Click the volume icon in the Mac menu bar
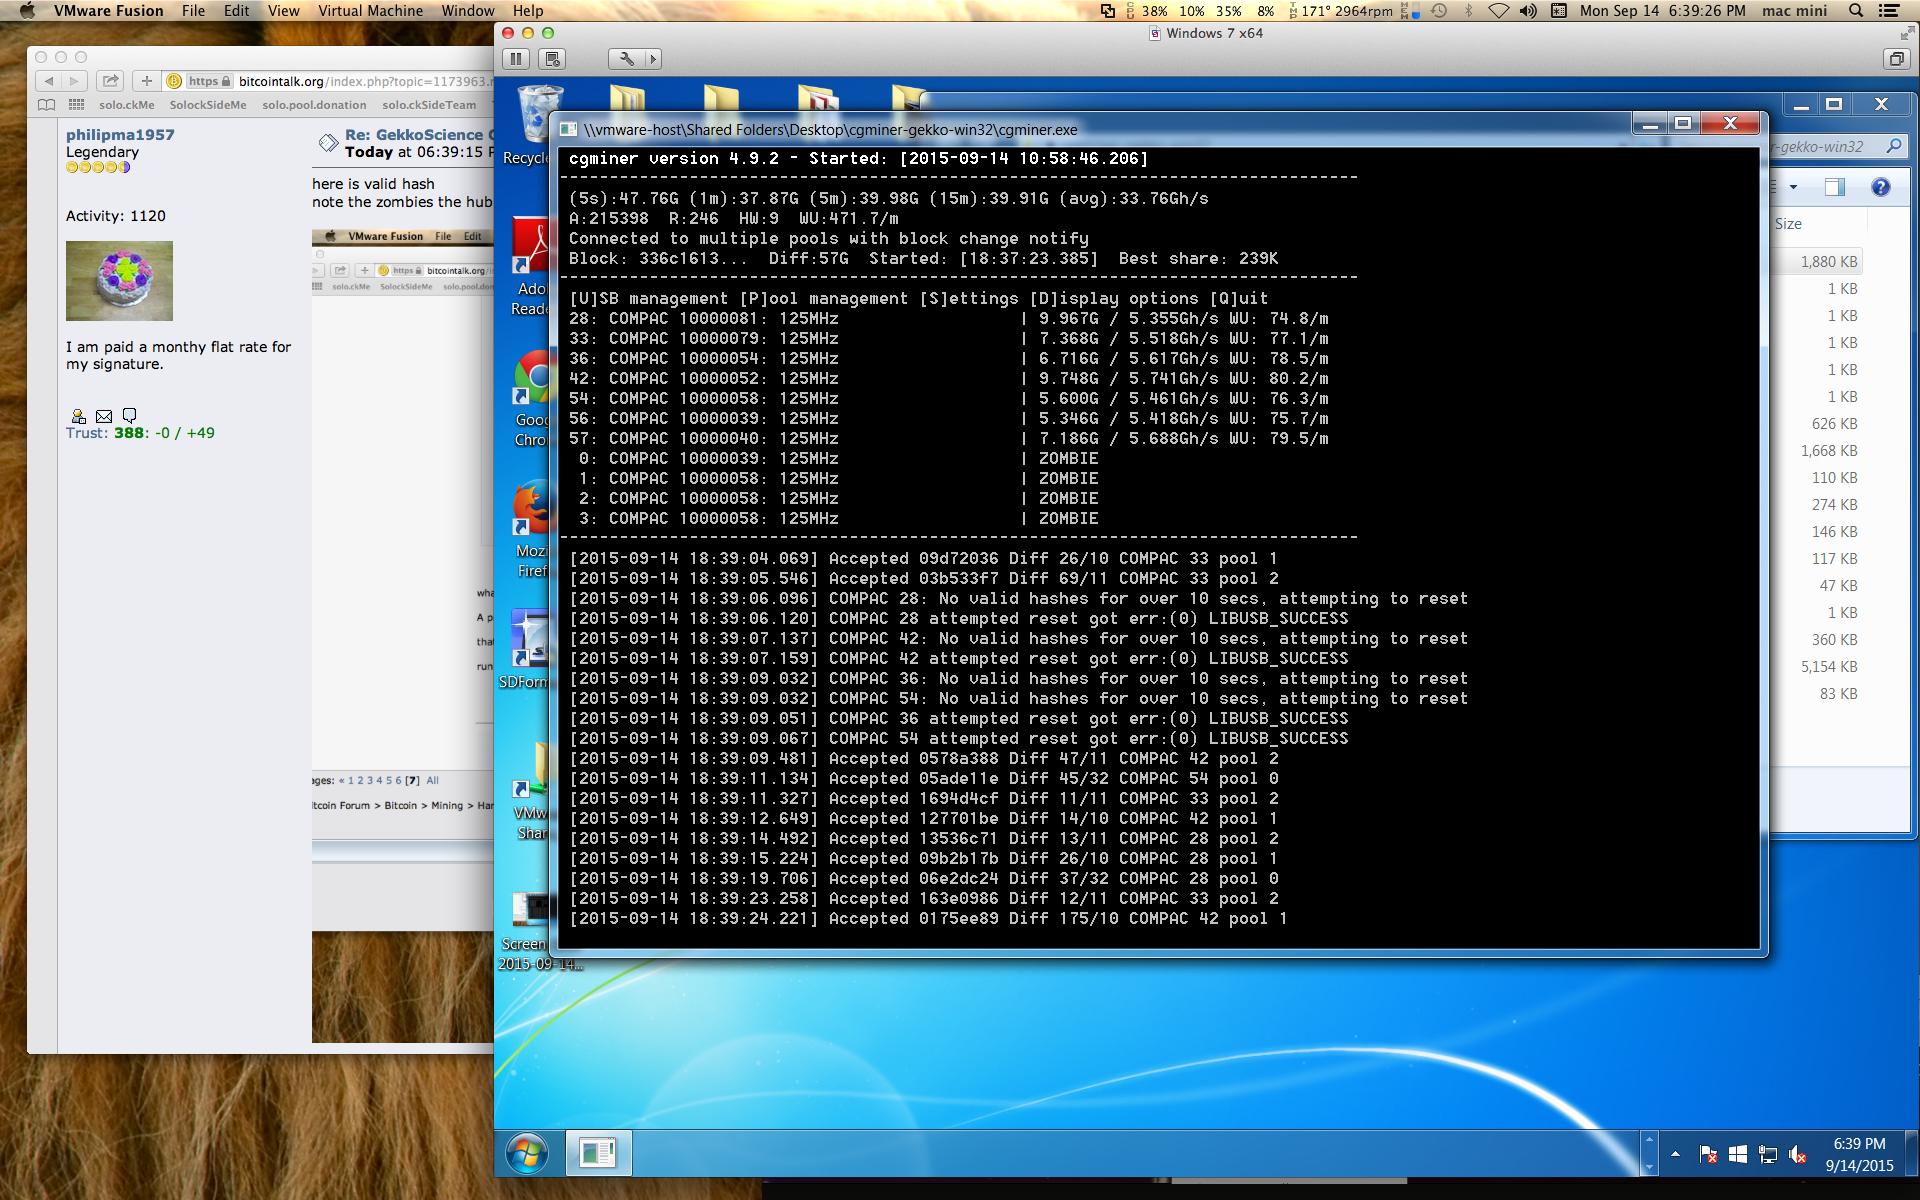 coord(1528,11)
